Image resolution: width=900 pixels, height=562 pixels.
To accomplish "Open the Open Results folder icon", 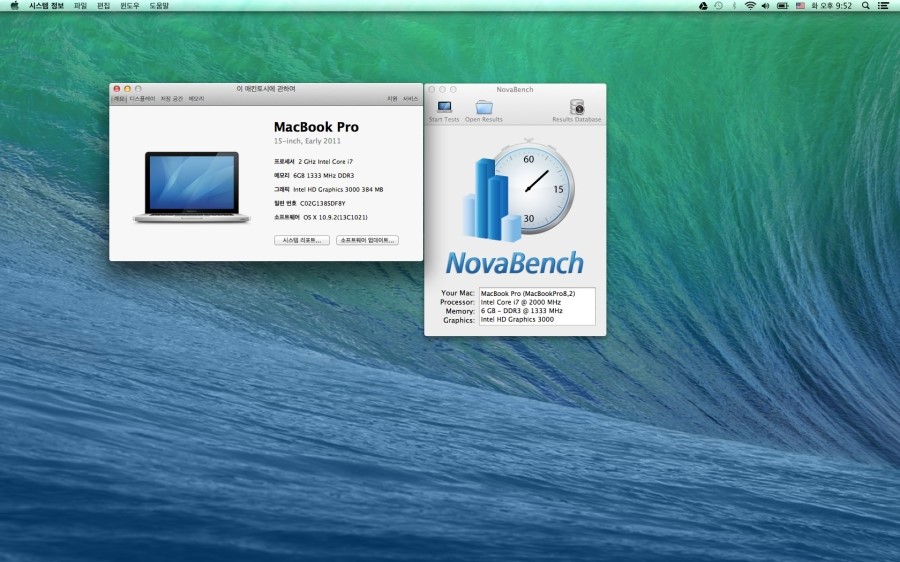I will pyautogui.click(x=484, y=108).
